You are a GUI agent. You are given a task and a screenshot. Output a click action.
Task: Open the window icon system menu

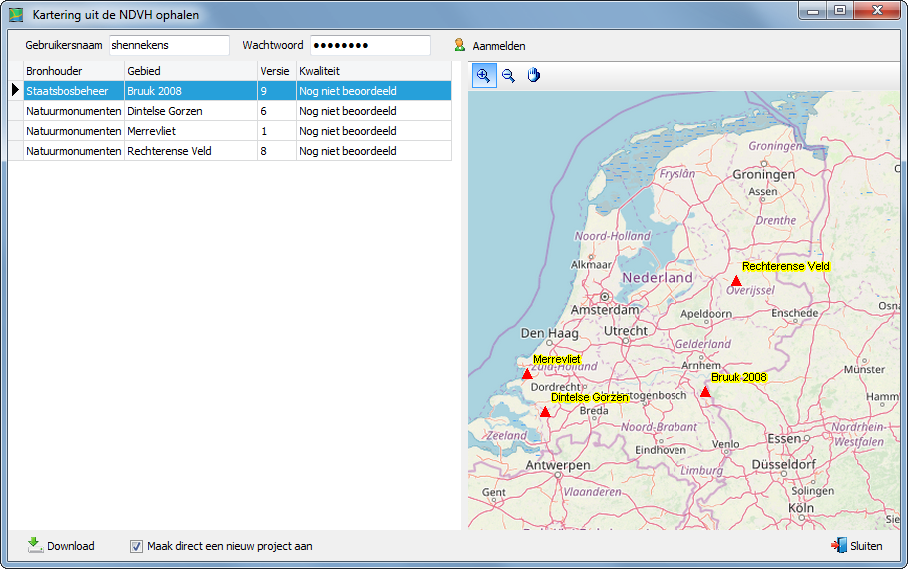(x=16, y=15)
